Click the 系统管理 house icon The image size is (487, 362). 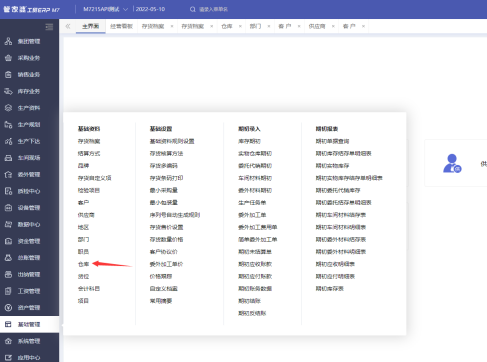click(8, 341)
